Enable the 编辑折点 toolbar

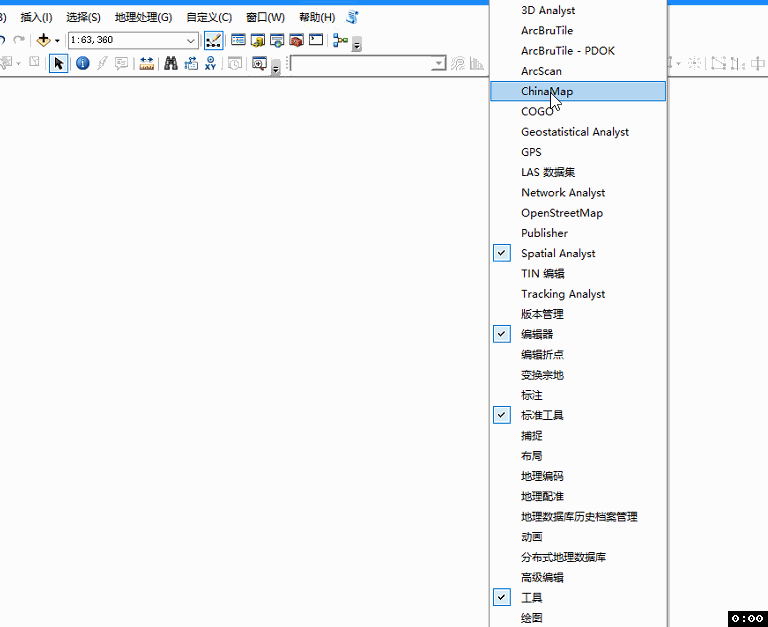578,355
